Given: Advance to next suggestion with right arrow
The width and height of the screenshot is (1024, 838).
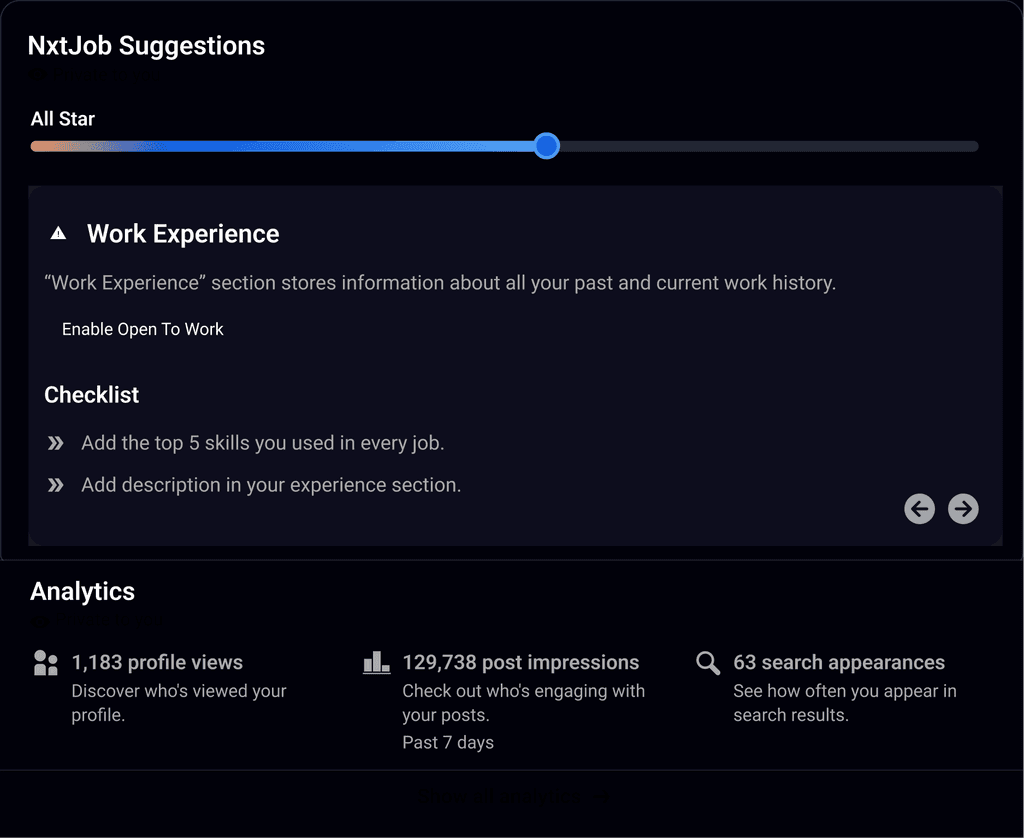Looking at the screenshot, I should 963,509.
